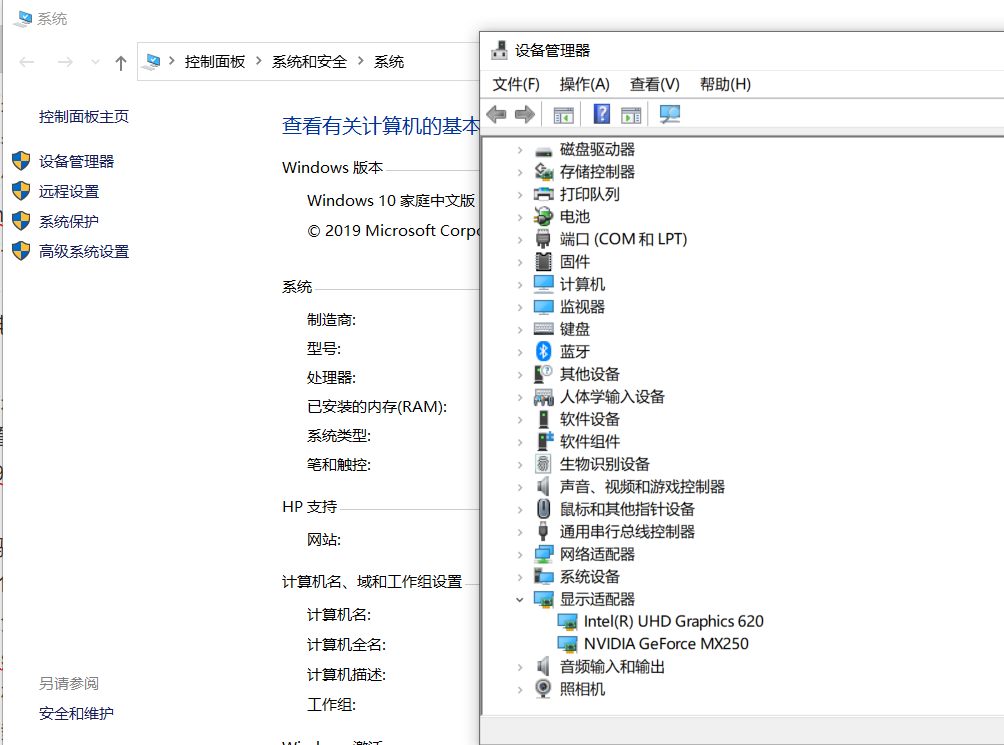1004x745 pixels.
Task: Select the 磁盘驱动器 disk drive icon
Action: [x=544, y=150]
